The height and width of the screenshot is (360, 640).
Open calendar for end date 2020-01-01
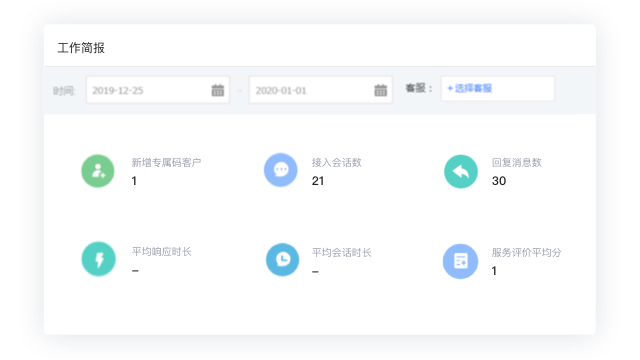click(380, 90)
